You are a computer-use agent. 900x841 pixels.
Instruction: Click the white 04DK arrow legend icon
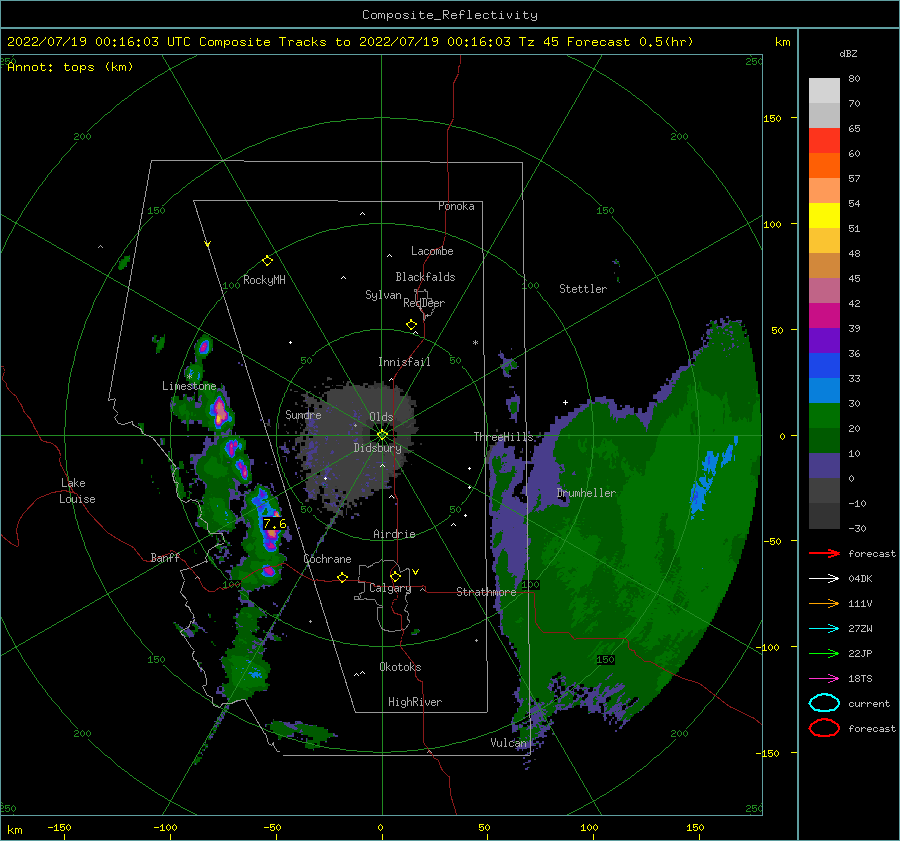pos(824,578)
